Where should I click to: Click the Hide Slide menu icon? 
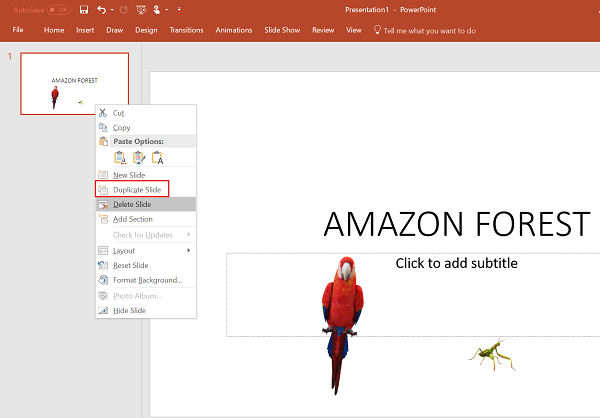point(103,310)
